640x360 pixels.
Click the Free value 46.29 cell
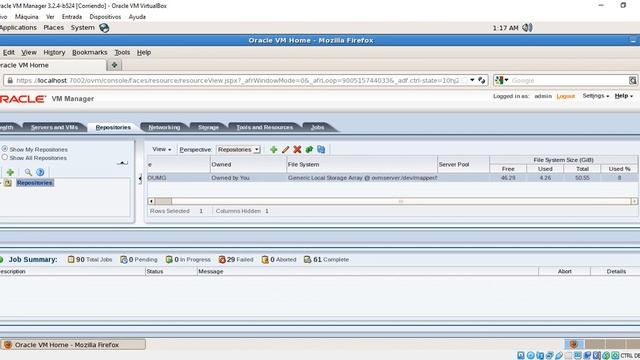508,178
